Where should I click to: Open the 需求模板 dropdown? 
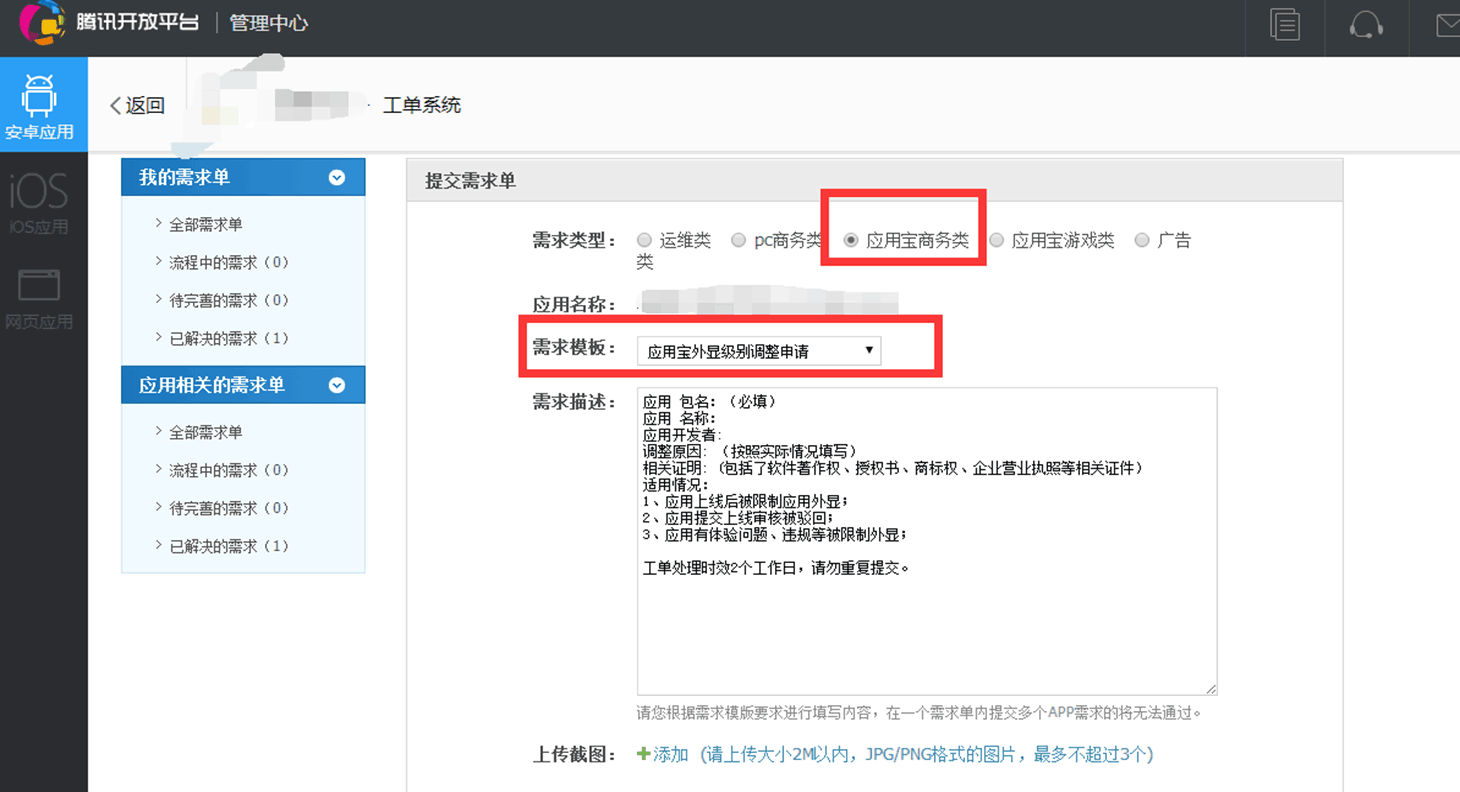[x=758, y=351]
